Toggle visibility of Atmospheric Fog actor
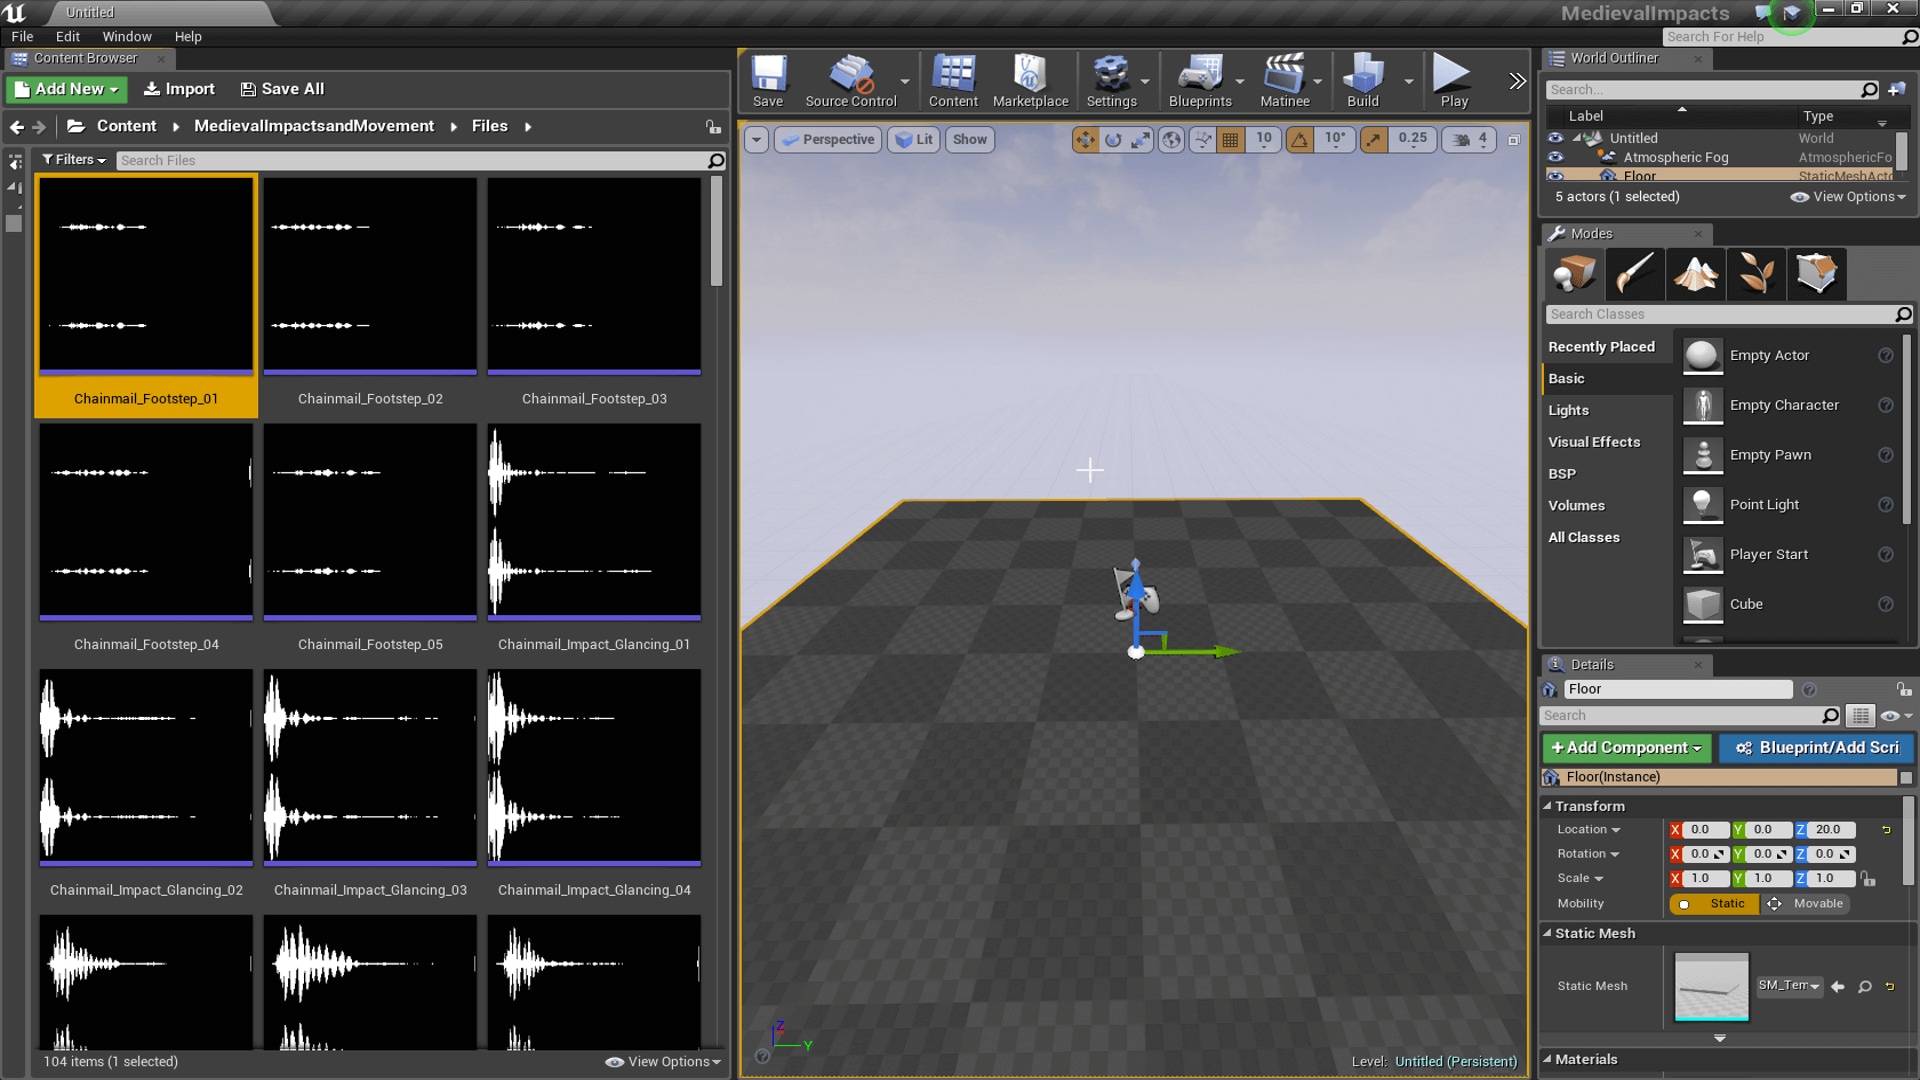Image resolution: width=1920 pixels, height=1080 pixels. pos(1555,157)
